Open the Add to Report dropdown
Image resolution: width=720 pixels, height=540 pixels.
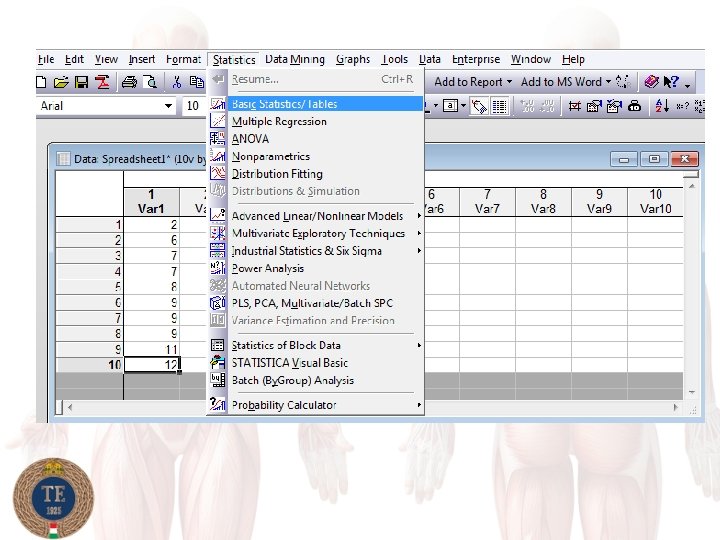pos(509,82)
